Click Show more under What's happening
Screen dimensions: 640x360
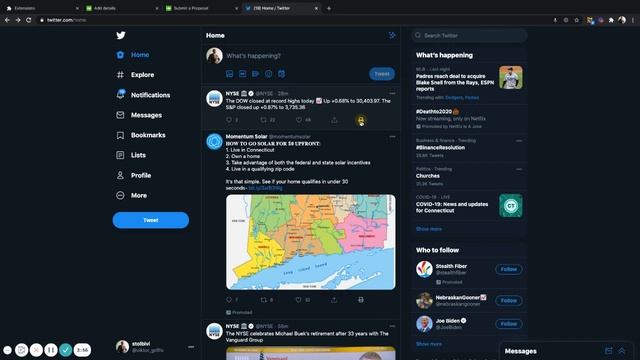tap(429, 229)
